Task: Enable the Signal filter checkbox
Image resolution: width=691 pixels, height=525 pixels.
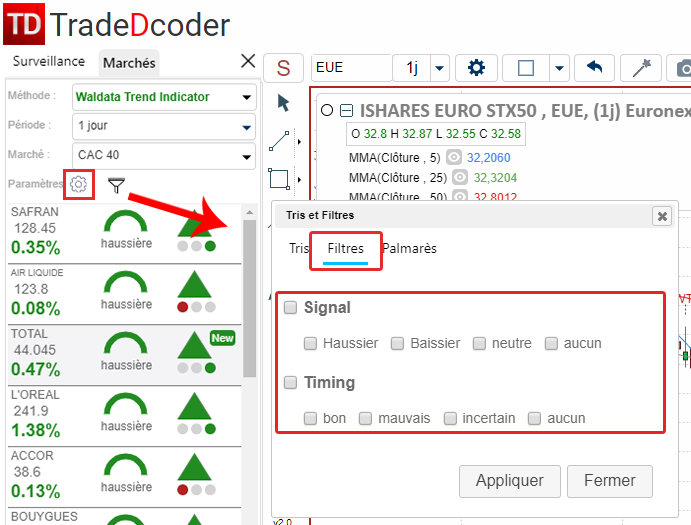Action: pos(290,307)
